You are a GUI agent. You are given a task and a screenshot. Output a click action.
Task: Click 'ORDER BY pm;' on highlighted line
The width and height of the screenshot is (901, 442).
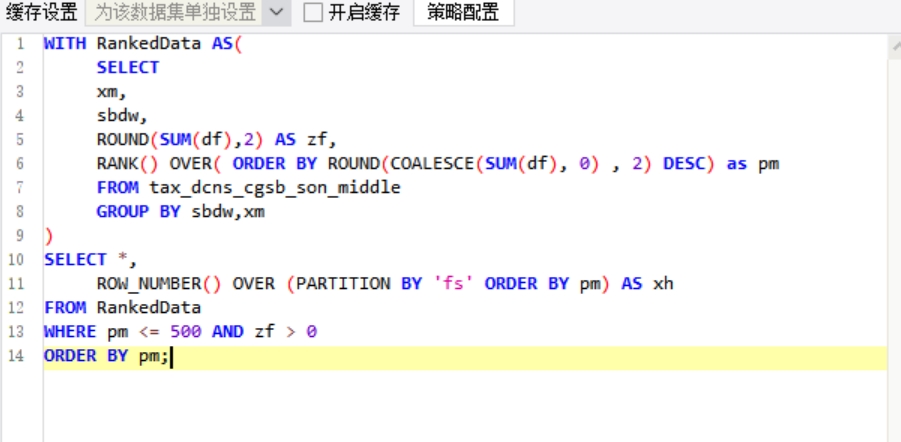(106, 356)
